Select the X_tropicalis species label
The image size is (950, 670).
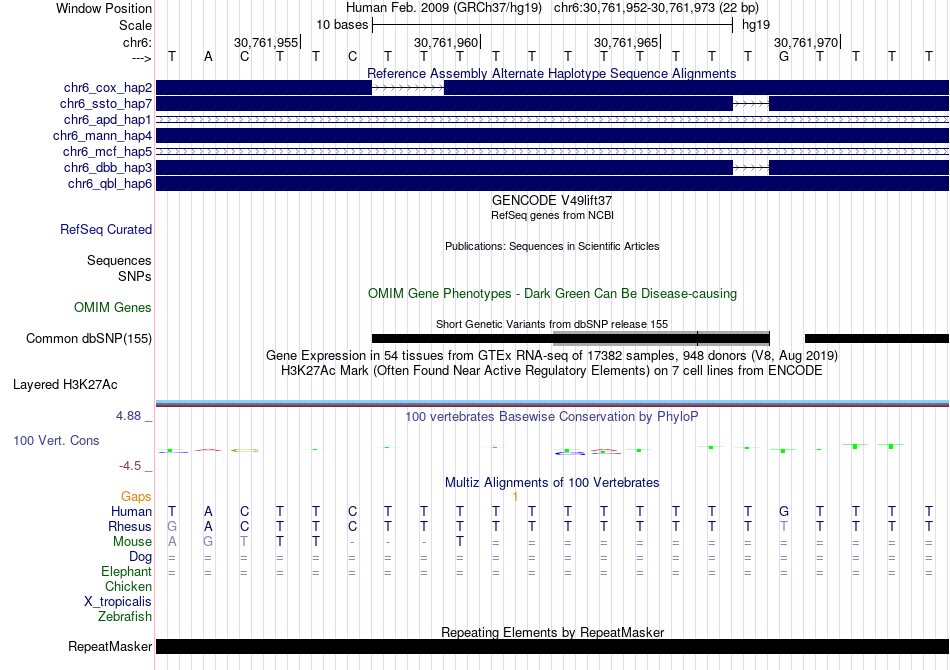[118, 602]
